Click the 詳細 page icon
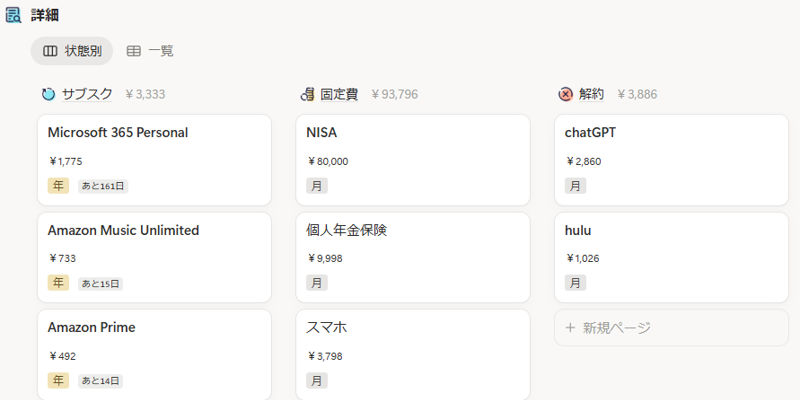 point(14,15)
